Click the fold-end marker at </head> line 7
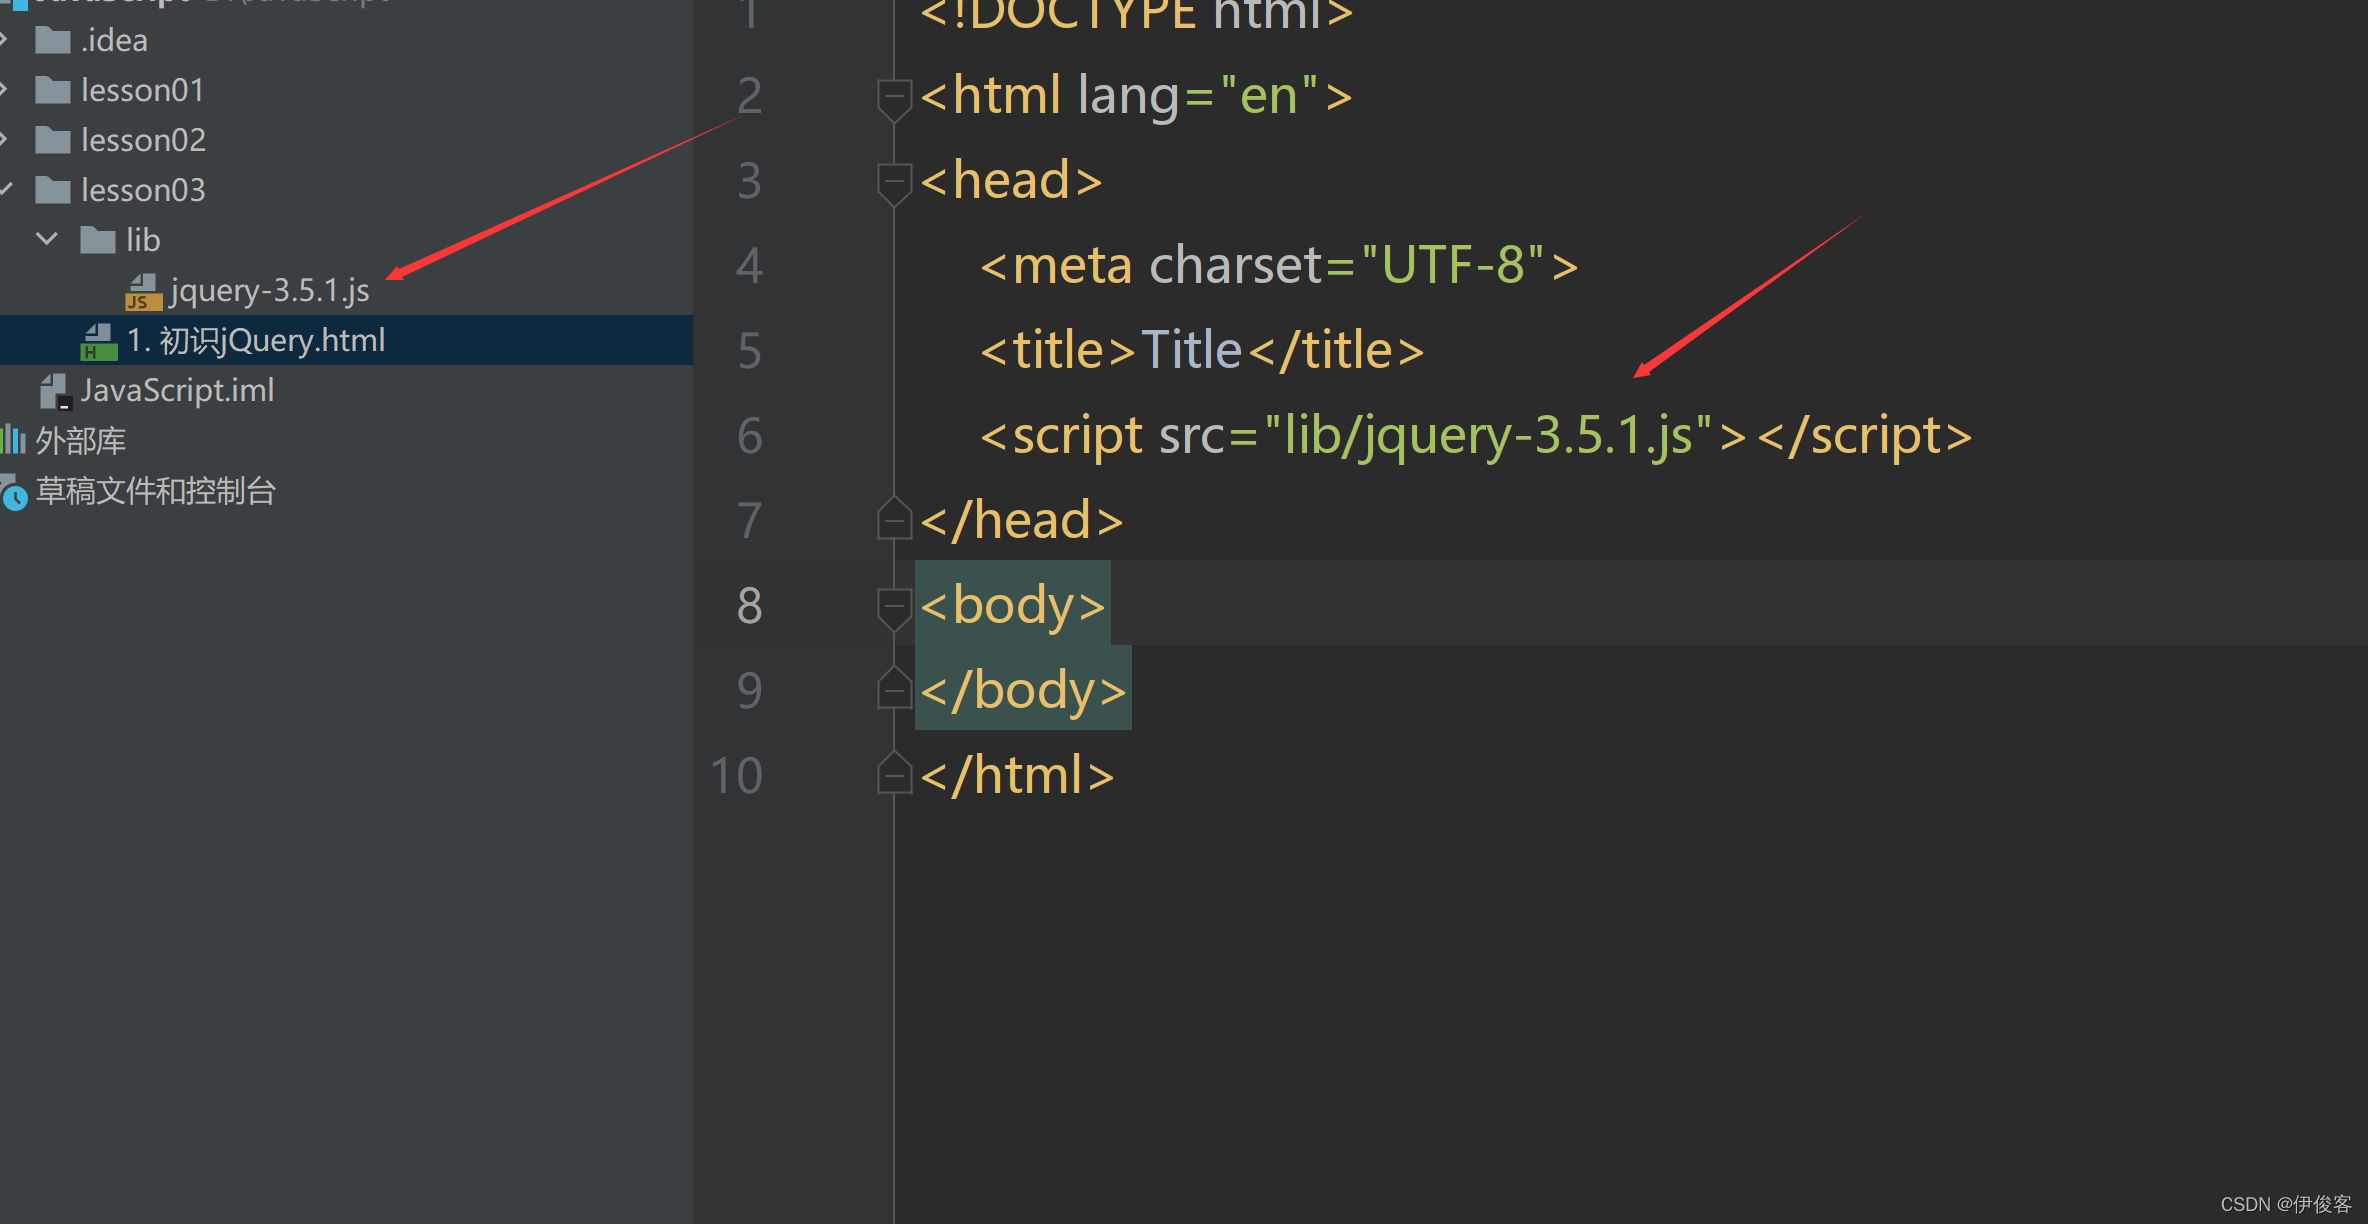2368x1224 pixels. pos(894,518)
